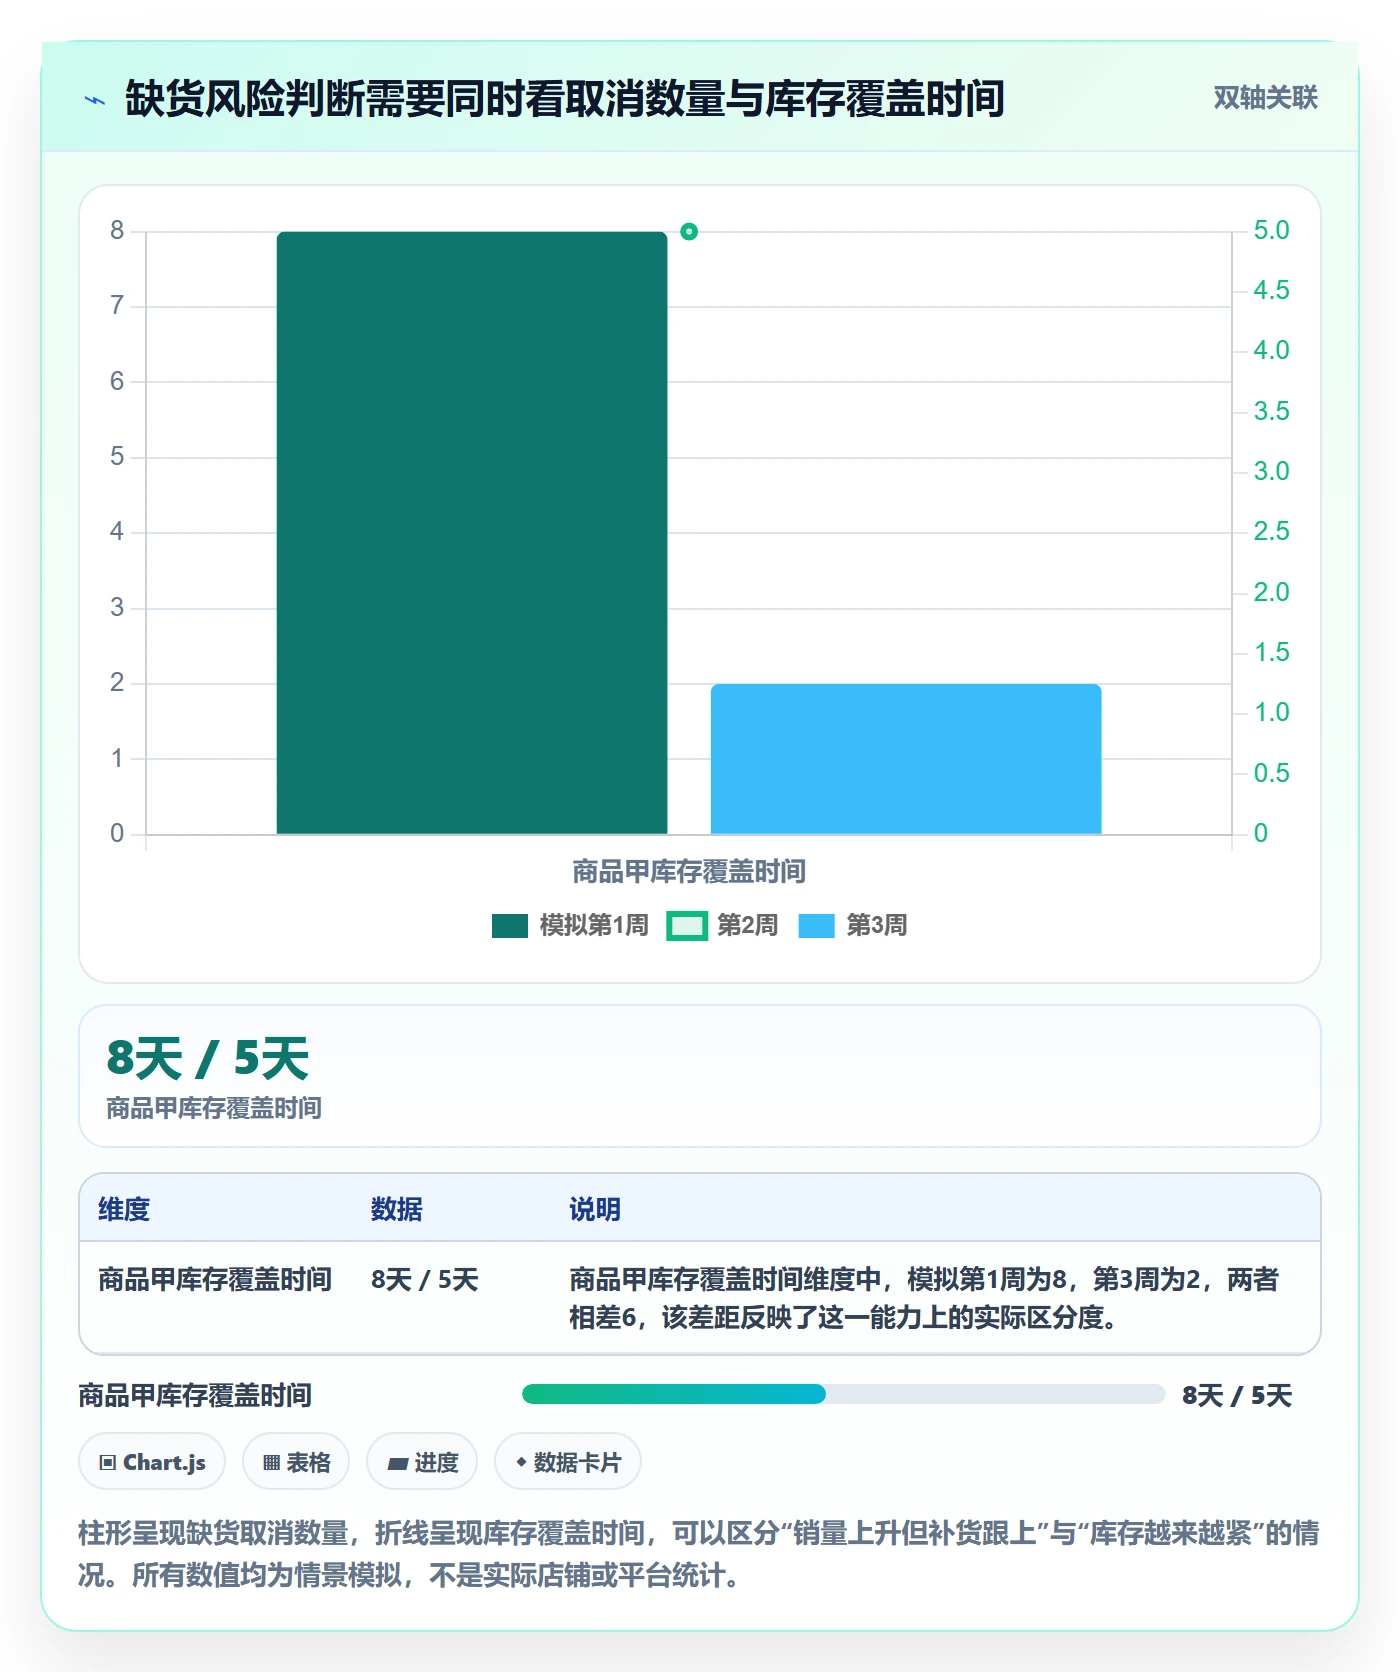
Task: Click the 商品甲库存覆盖时间 table row label
Action: [x=215, y=1280]
